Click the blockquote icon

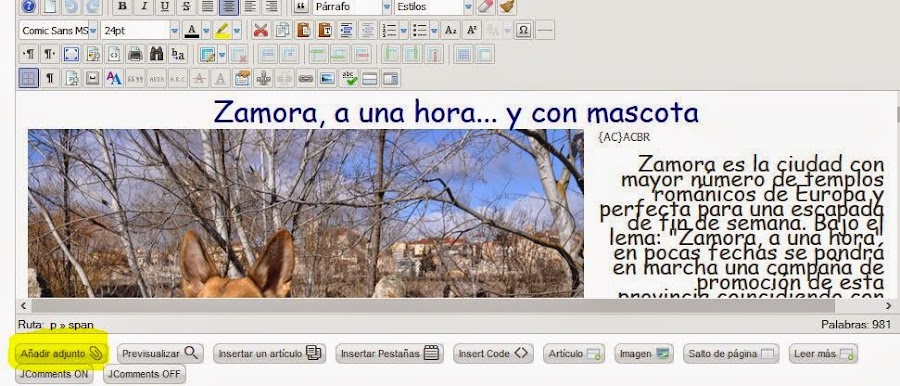[300, 6]
